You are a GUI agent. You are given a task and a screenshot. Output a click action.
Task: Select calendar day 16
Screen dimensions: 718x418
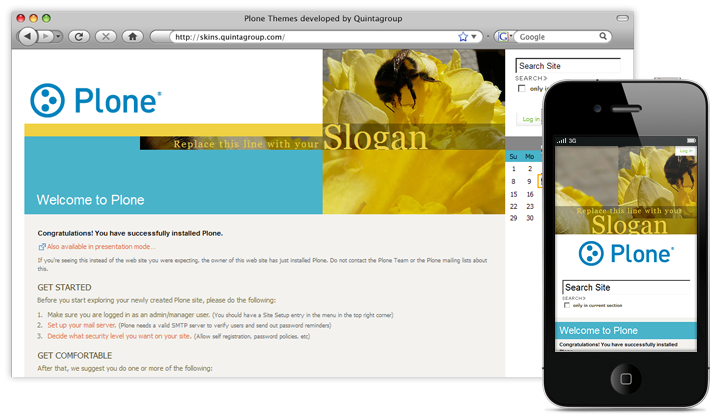530,194
